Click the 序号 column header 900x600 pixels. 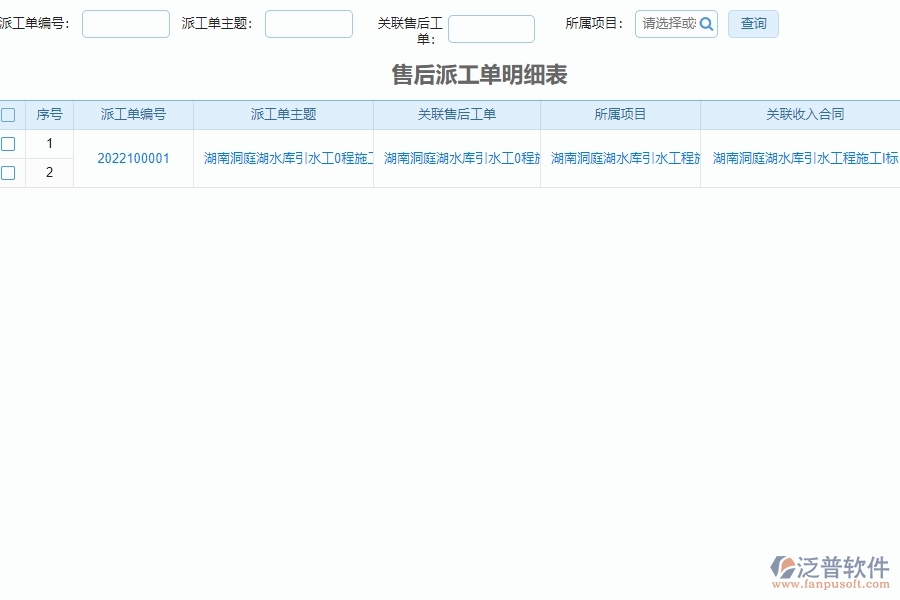(49, 114)
